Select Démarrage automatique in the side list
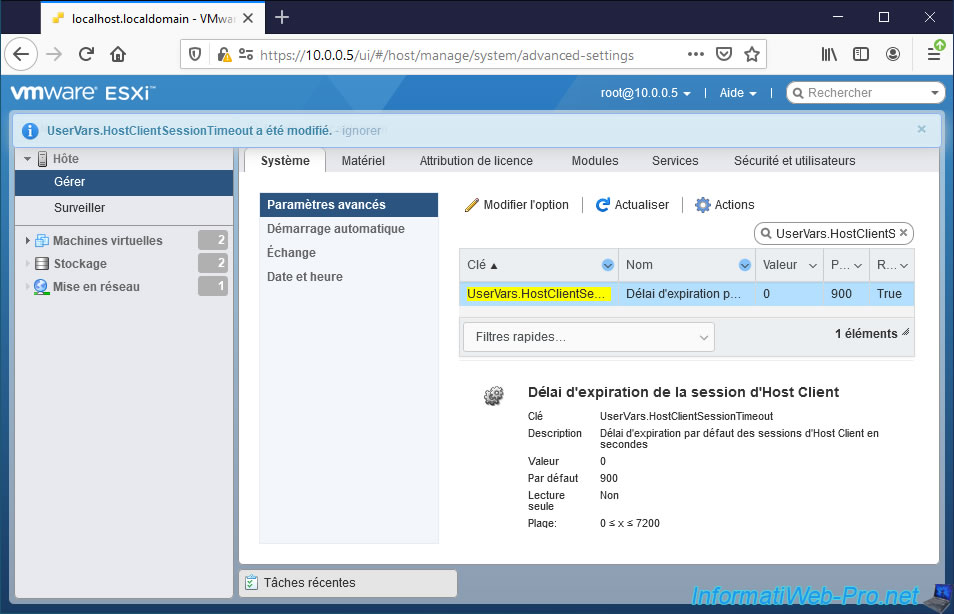The width and height of the screenshot is (954, 614). click(x=335, y=229)
